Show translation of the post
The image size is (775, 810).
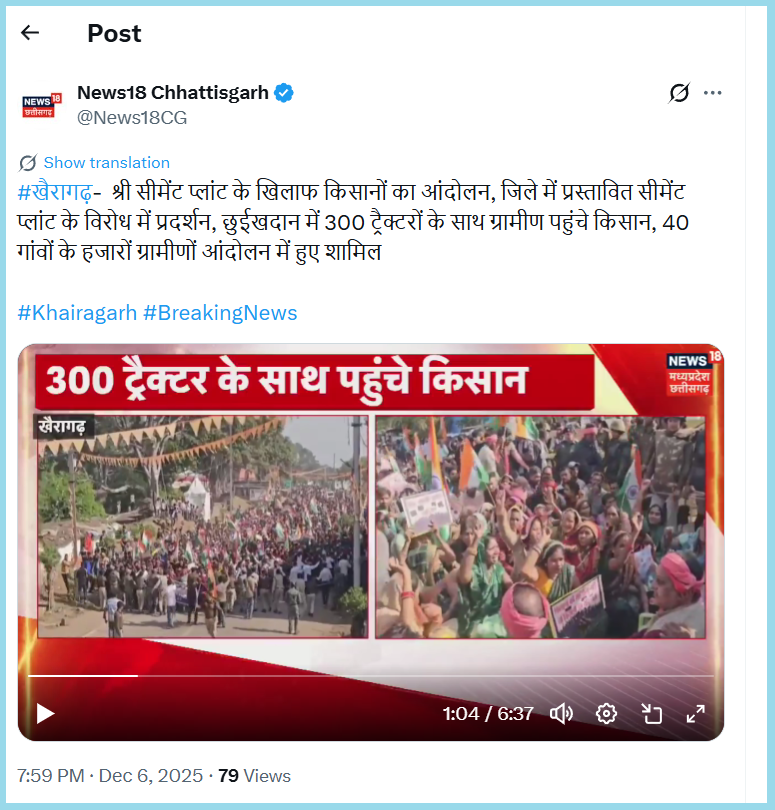[106, 163]
